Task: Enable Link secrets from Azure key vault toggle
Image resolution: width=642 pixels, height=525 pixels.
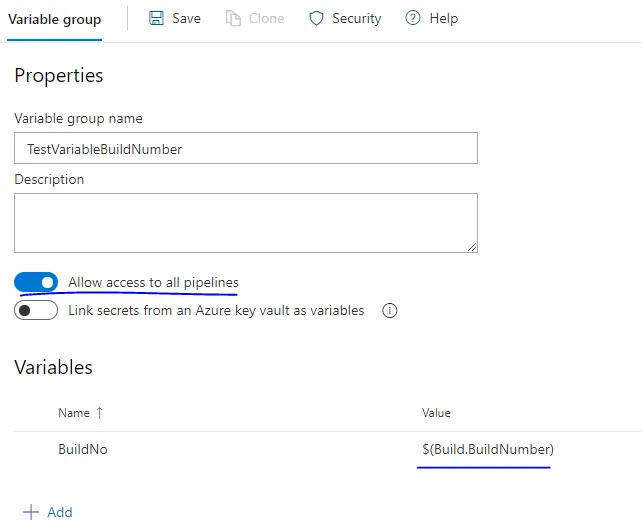Action: [x=36, y=310]
